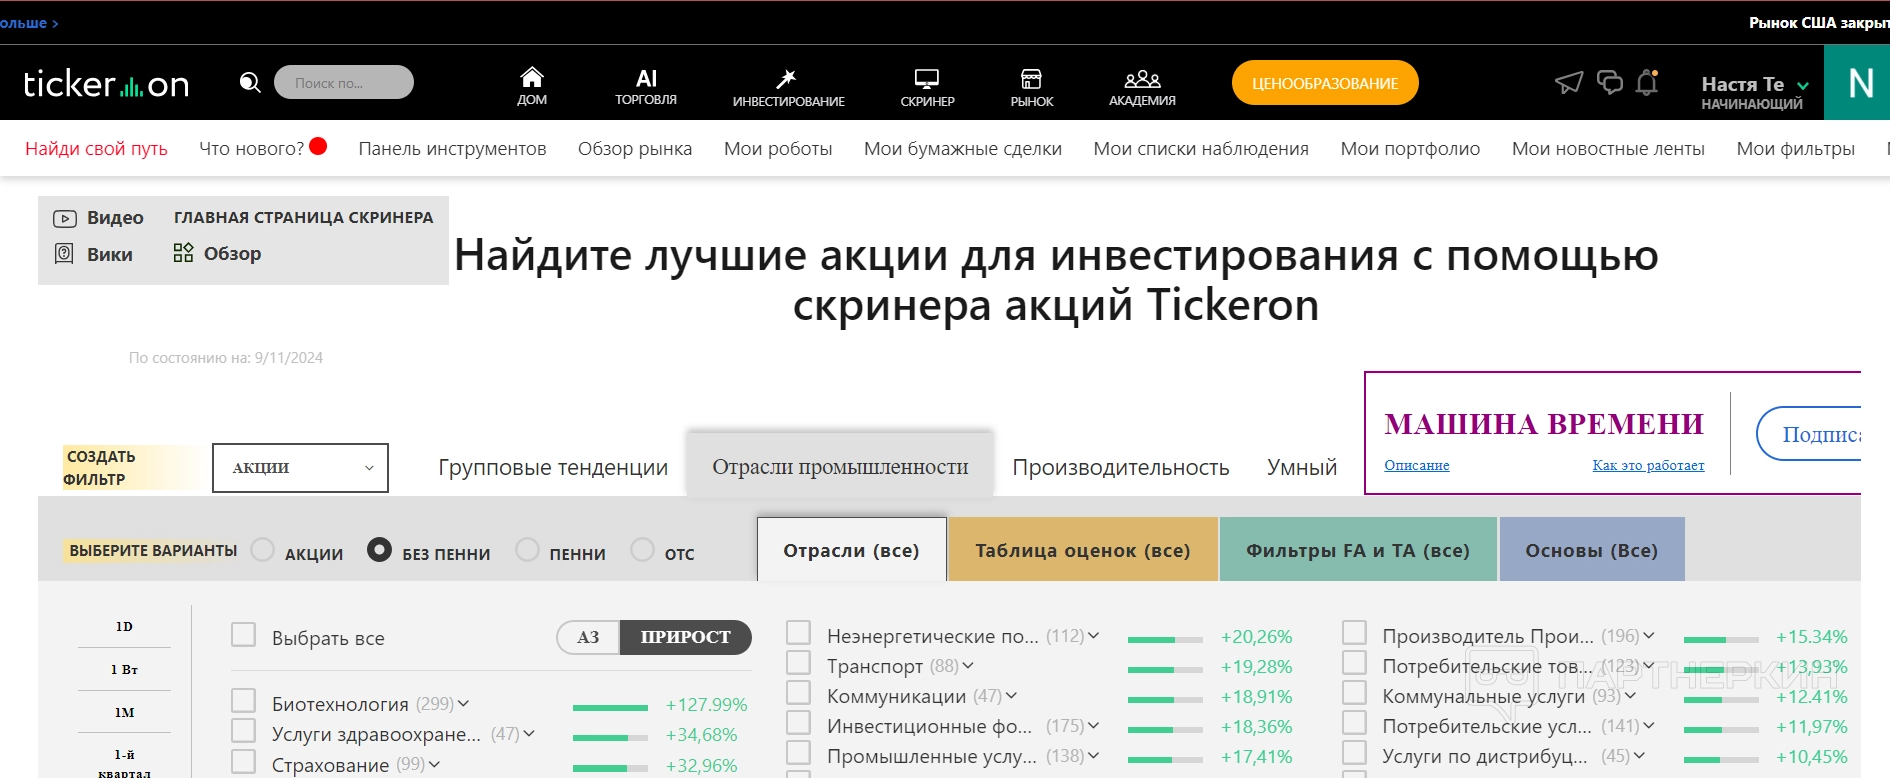Image resolution: width=1890 pixels, height=778 pixels.
Task: Check the Услуги здравоохранения checkbox
Action: point(243,731)
